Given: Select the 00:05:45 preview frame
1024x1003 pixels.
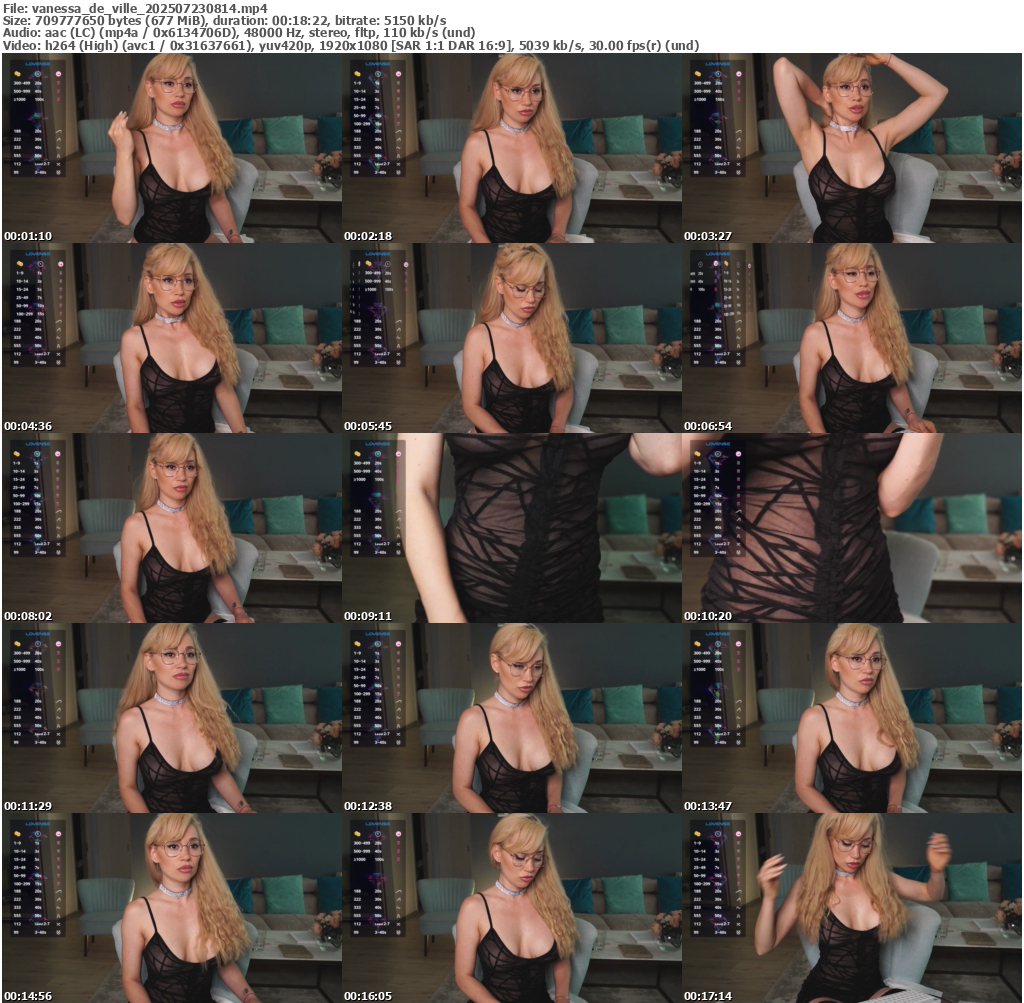Looking at the screenshot, I should pos(511,338).
